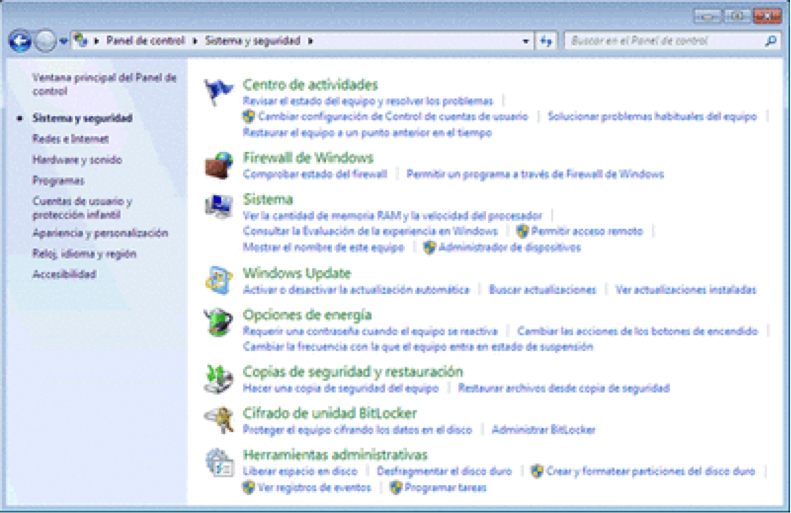This screenshot has width=791, height=513.
Task: Click the search magnifier icon
Action: (770, 41)
